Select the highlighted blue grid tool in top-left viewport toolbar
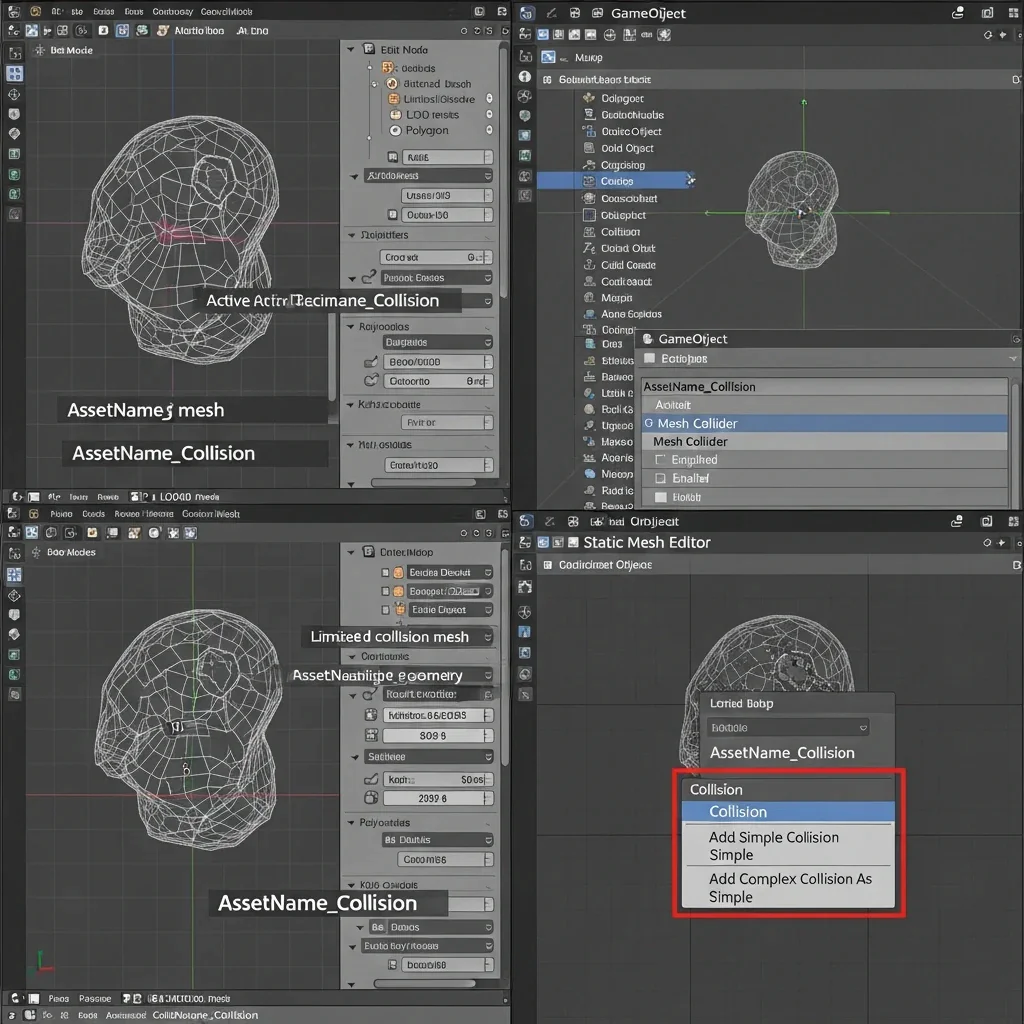This screenshot has height=1024, width=1024. pyautogui.click(x=15, y=73)
